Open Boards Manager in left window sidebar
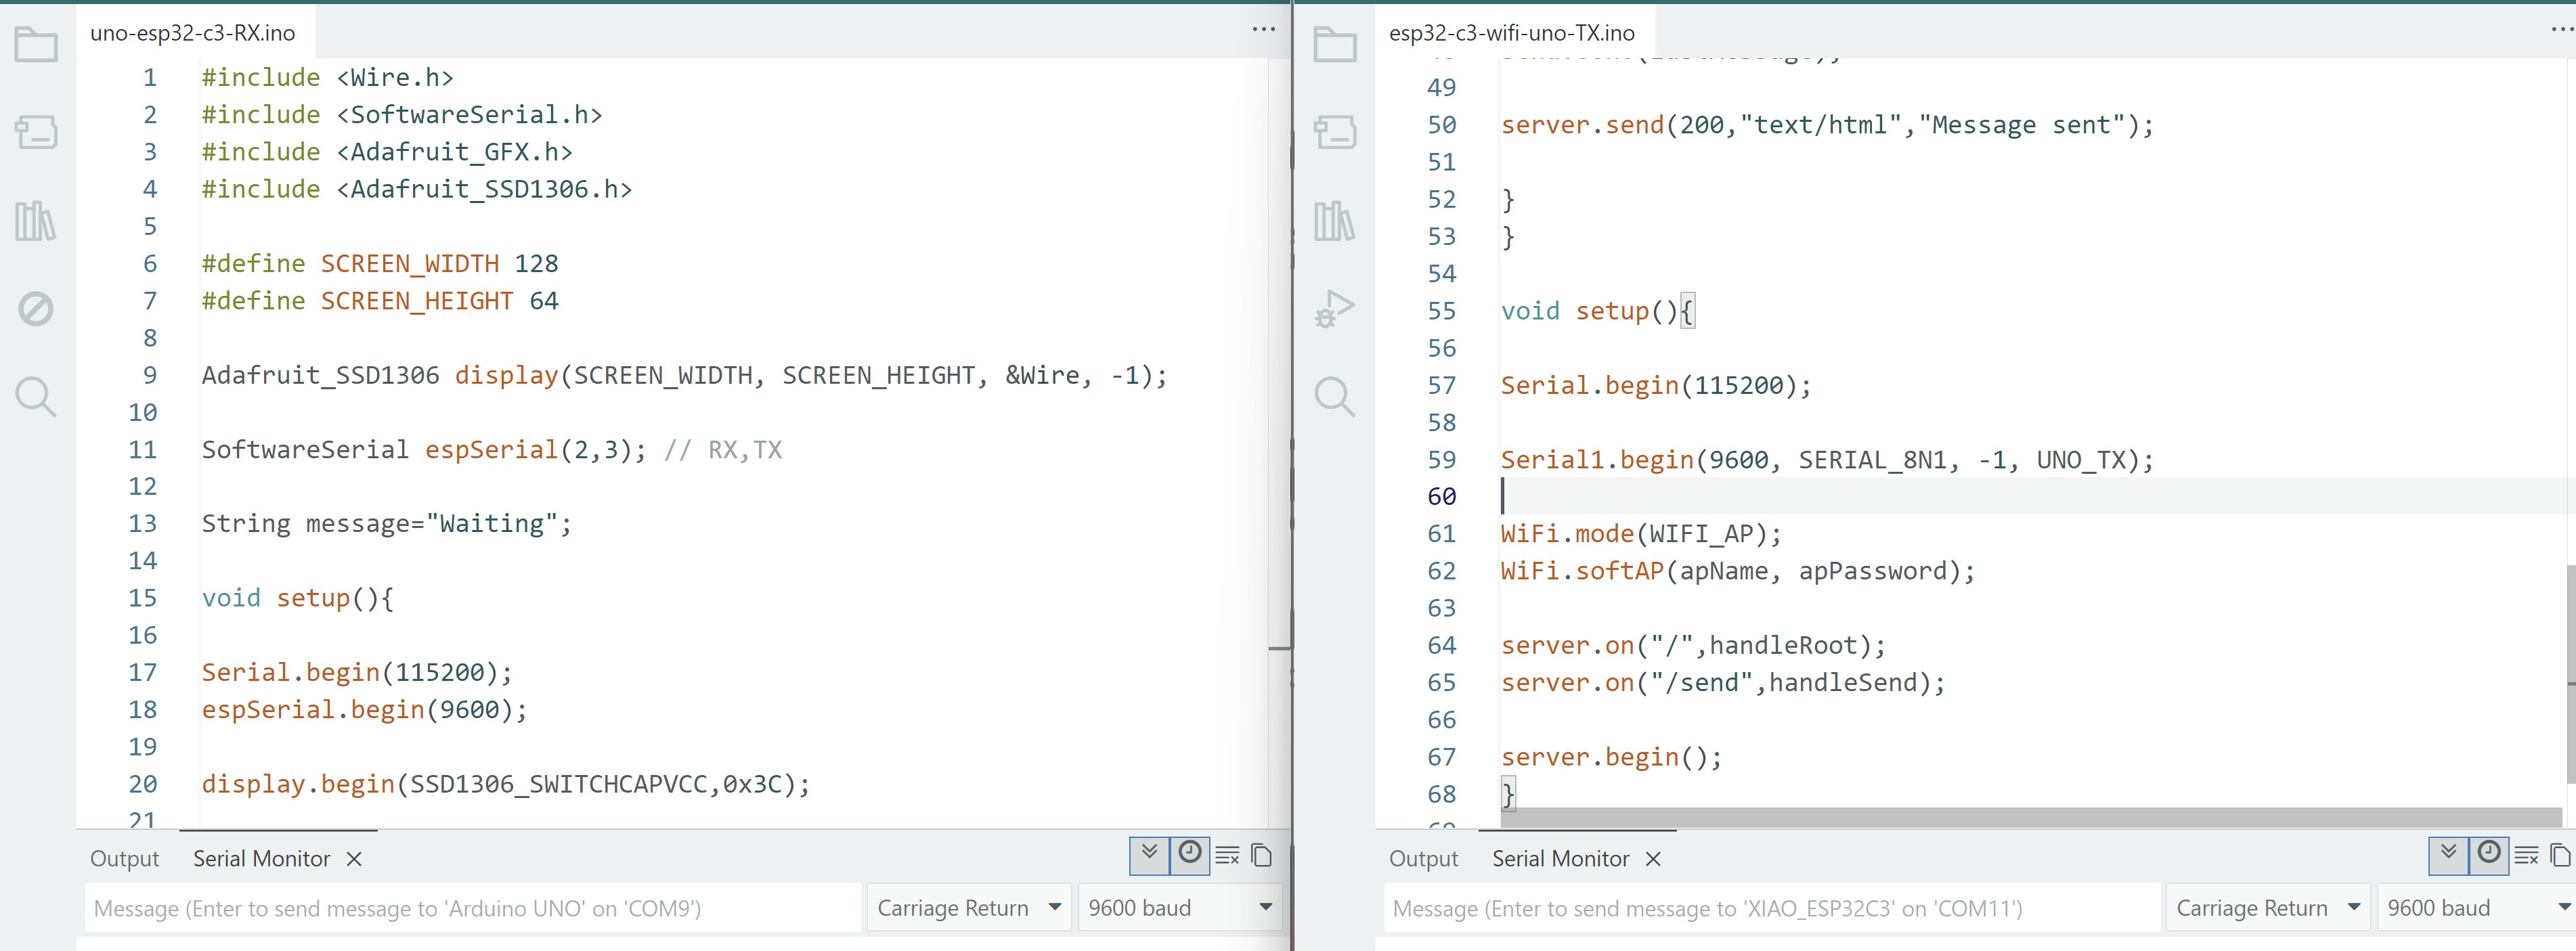Screen dimensions: 2576x951 point(36,132)
